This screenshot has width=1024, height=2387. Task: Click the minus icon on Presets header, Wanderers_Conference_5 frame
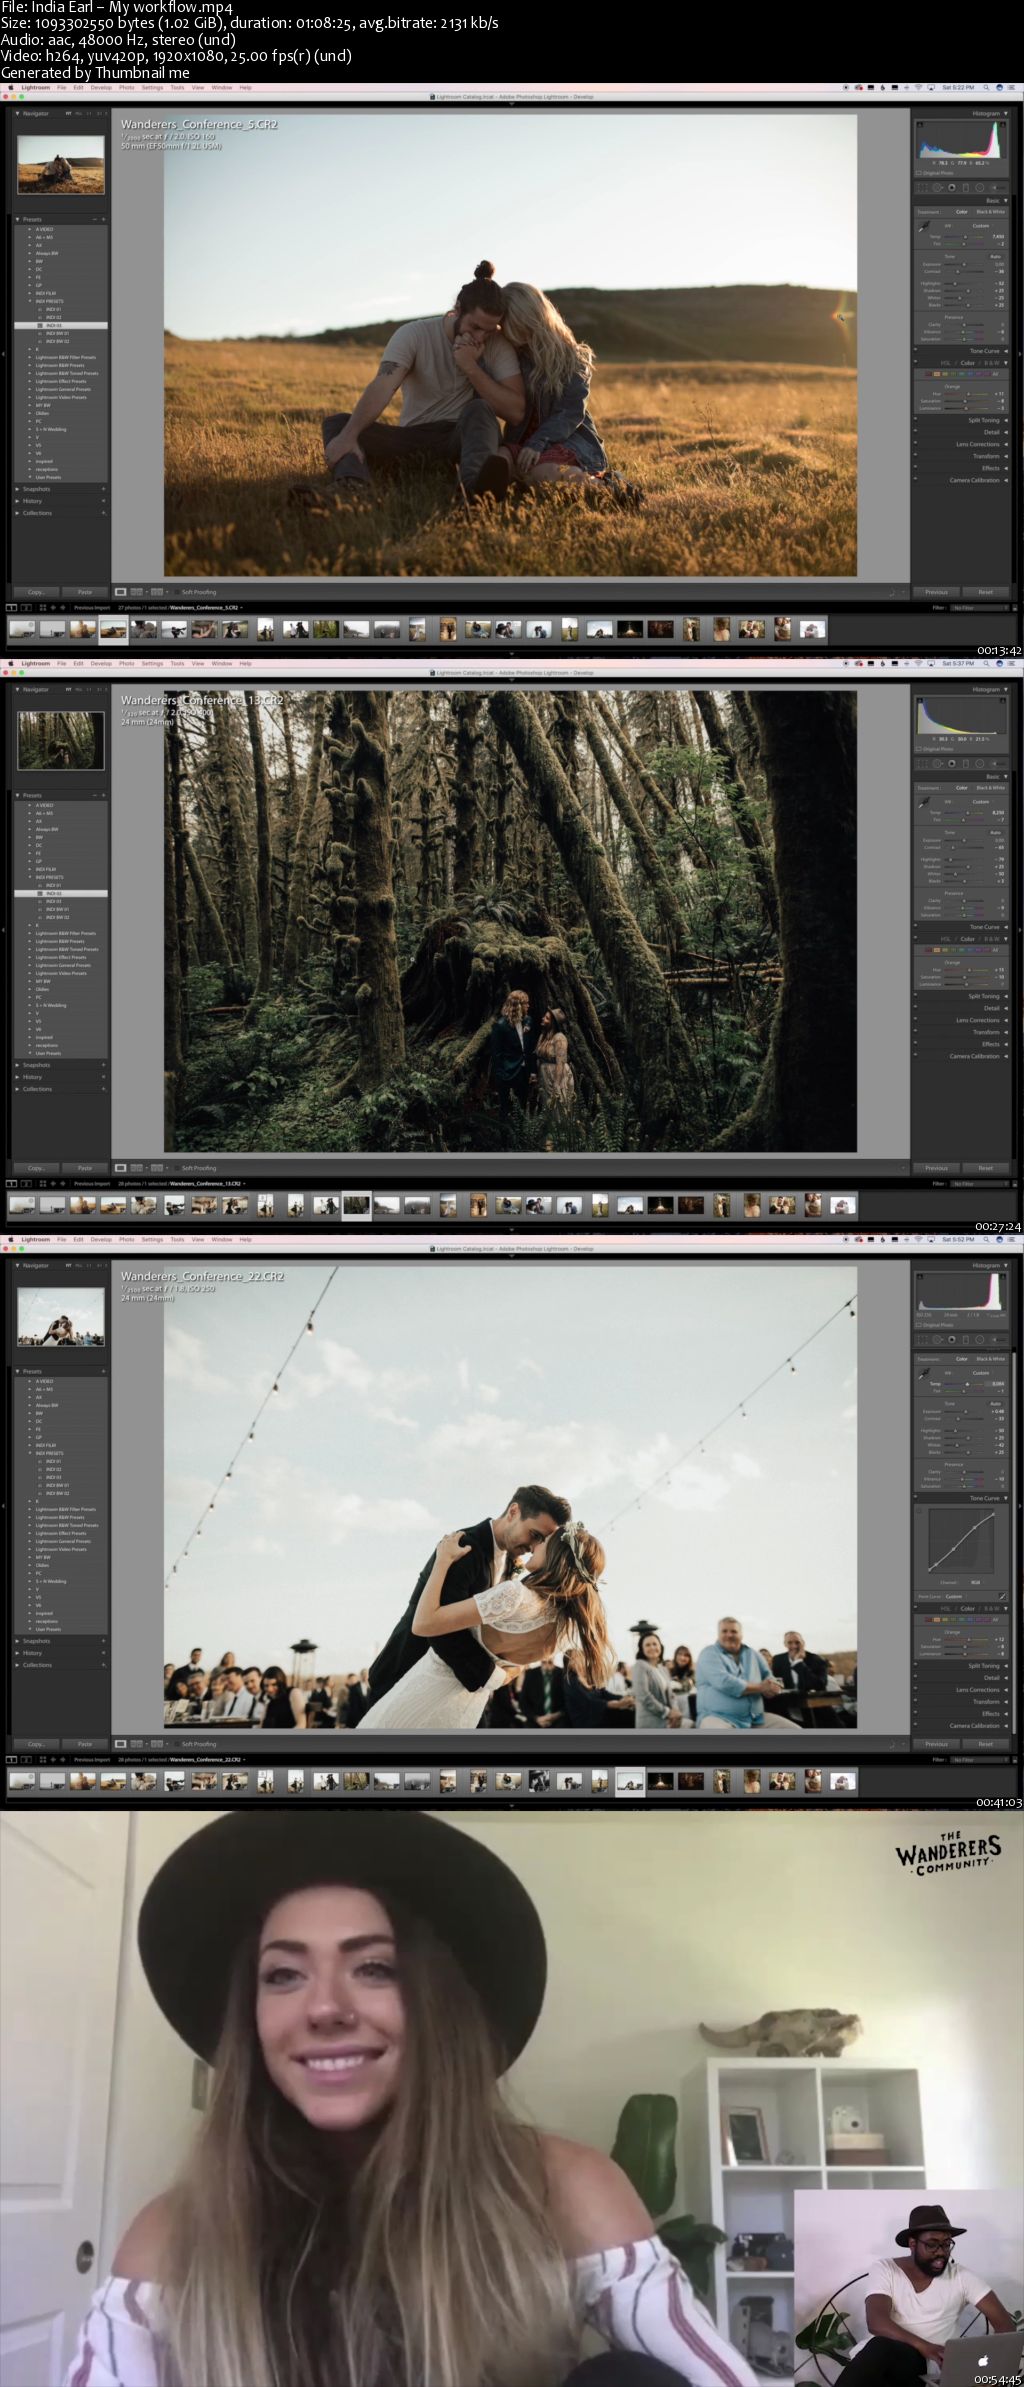95,219
